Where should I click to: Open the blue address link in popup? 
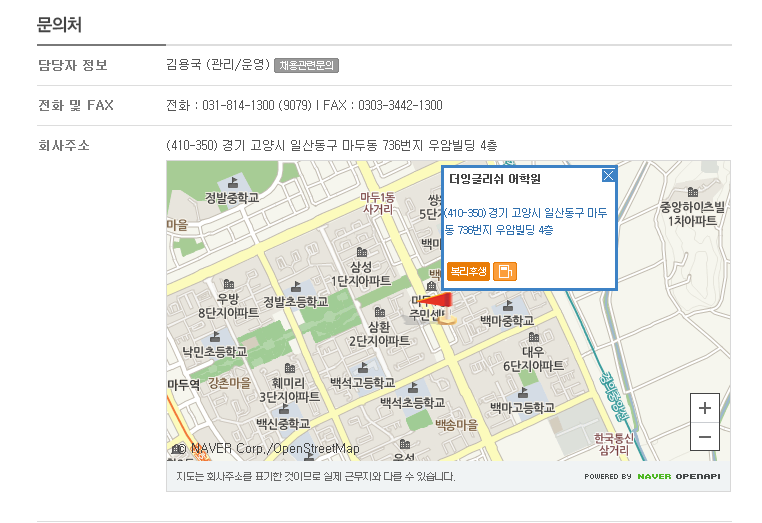point(526,221)
